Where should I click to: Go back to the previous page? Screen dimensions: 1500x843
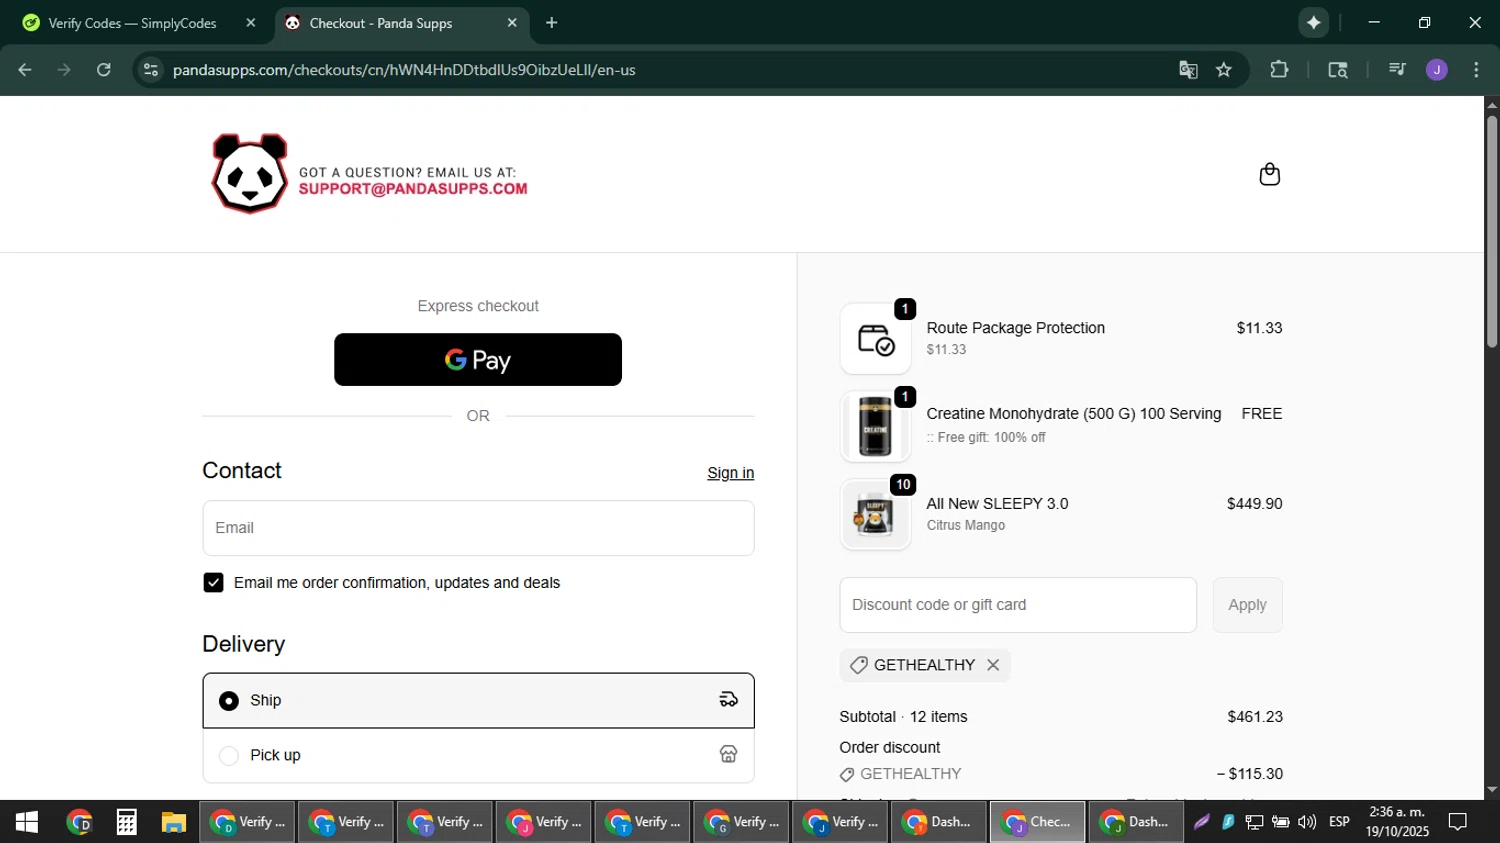[25, 70]
